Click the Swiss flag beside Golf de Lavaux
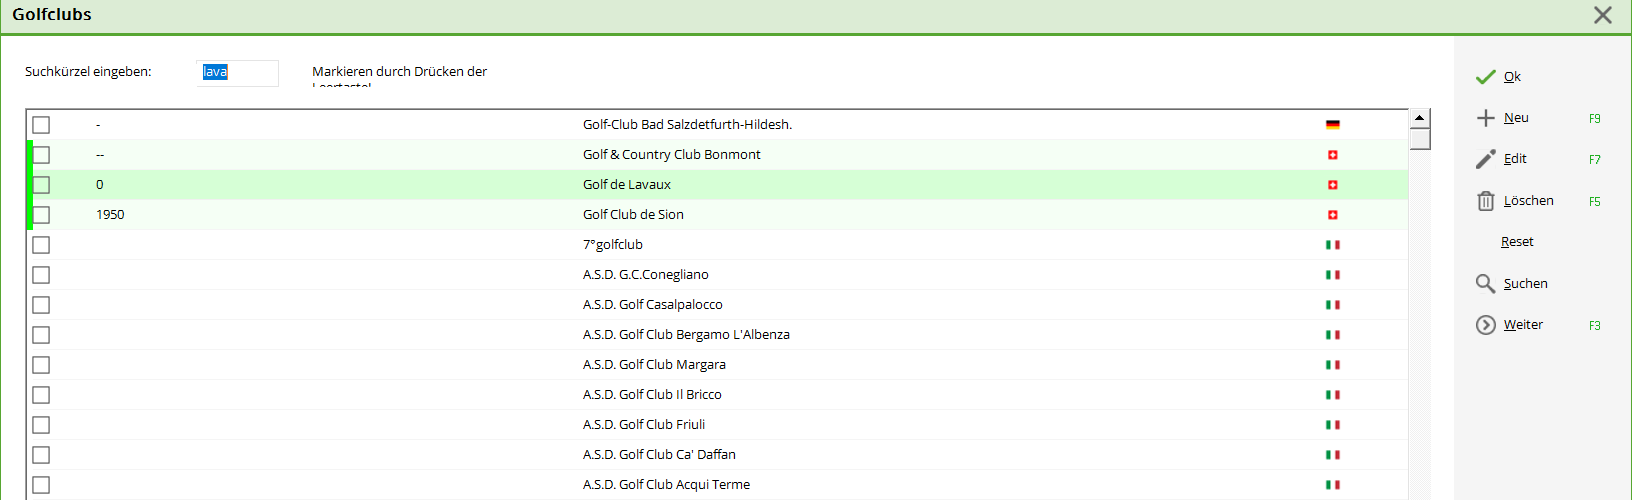 pos(1332,185)
